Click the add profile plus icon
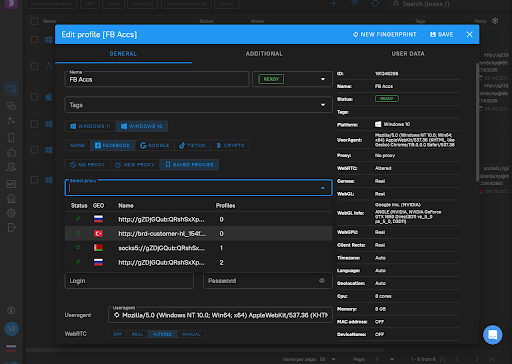The width and height of the screenshot is (512, 364). click(x=333, y=4)
